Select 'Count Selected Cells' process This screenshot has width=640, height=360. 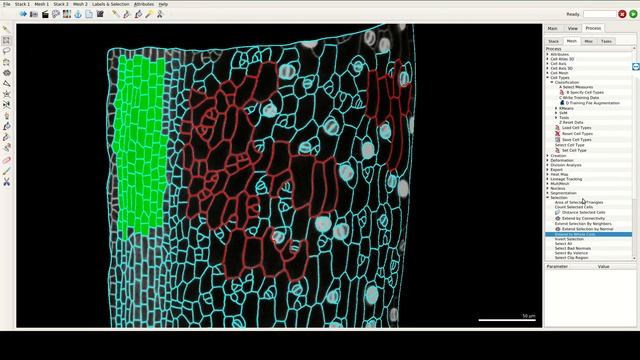point(574,207)
